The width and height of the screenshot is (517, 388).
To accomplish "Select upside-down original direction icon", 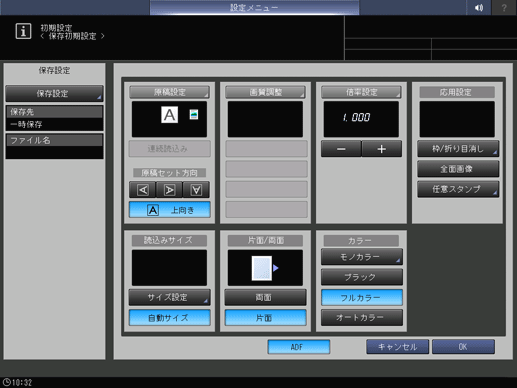I will click(196, 190).
